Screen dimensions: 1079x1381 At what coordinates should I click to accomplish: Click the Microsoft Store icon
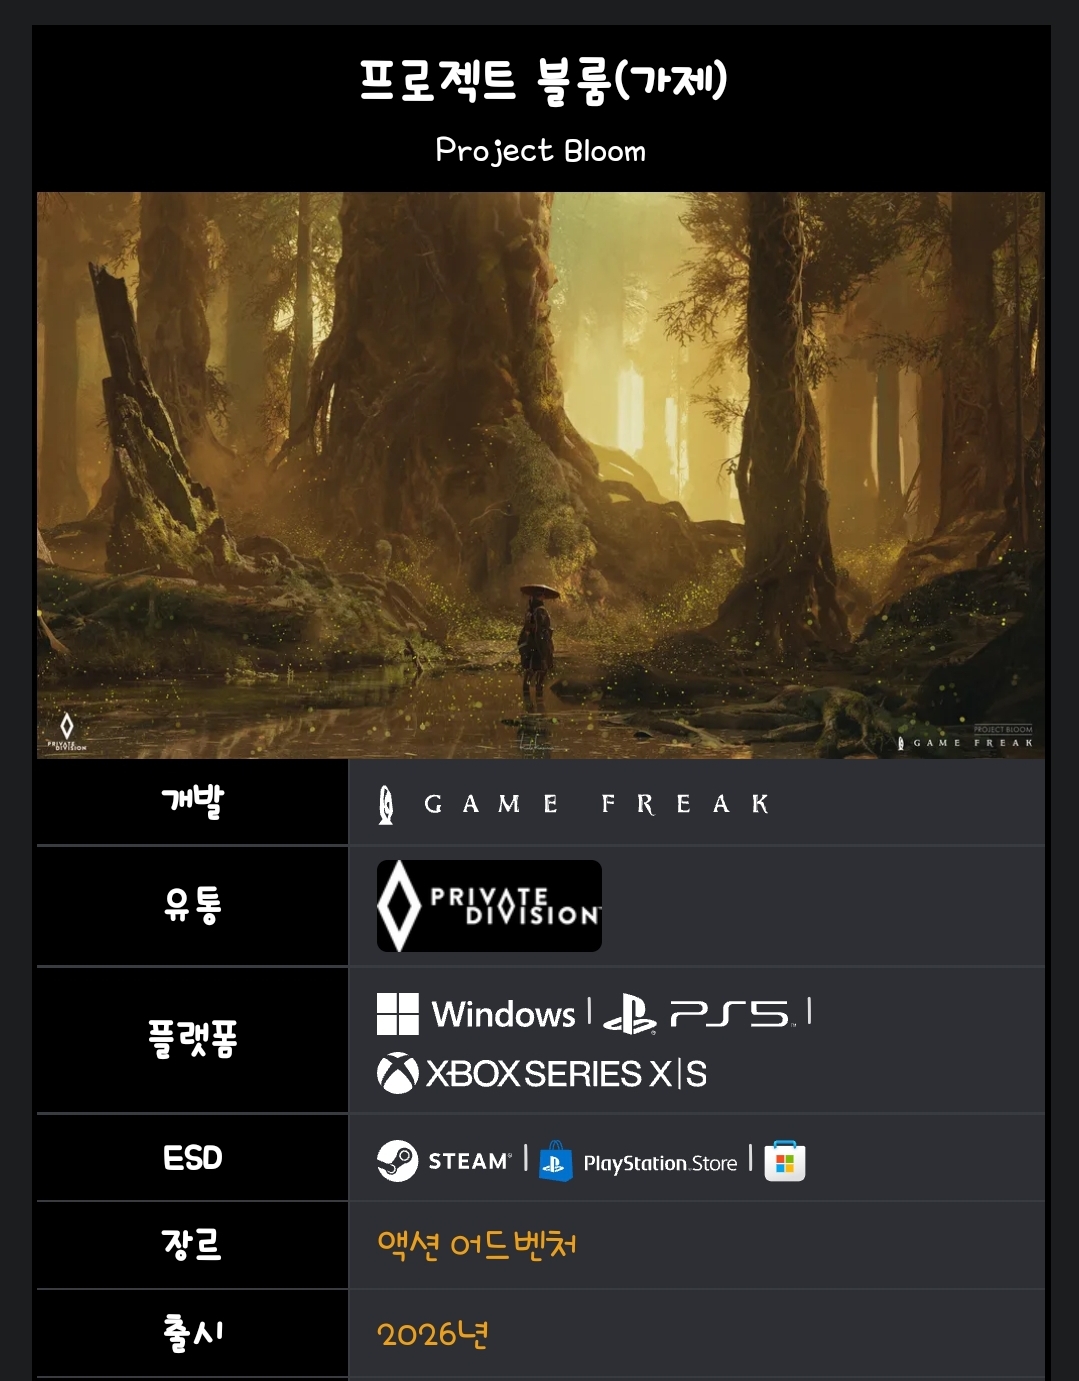785,1161
